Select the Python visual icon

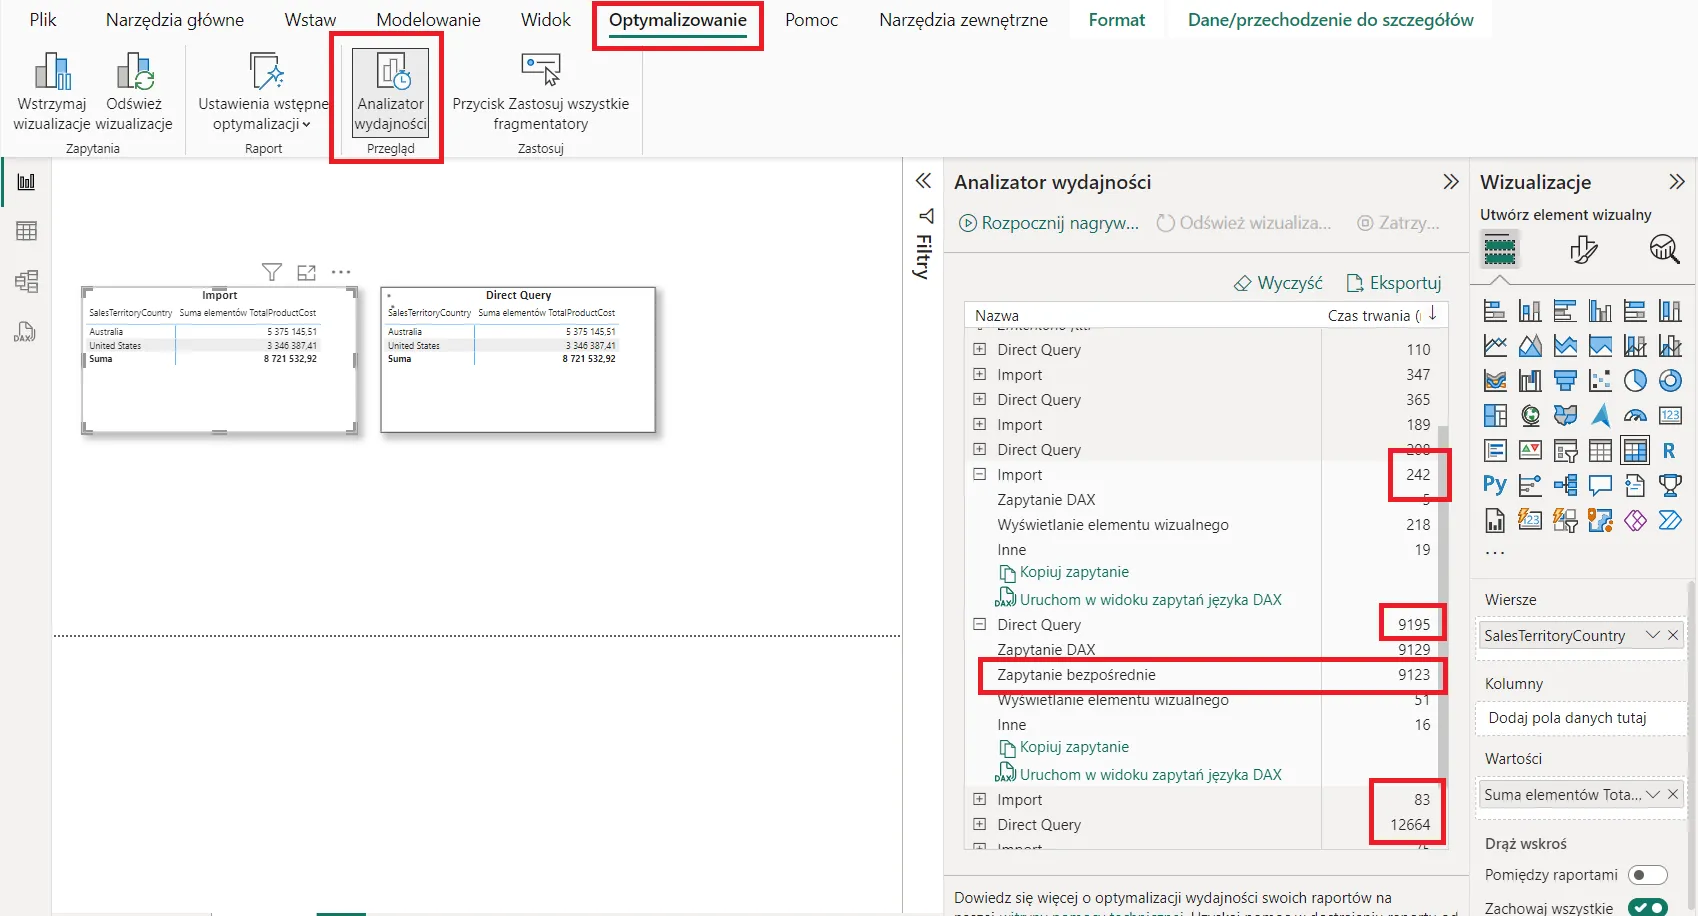(x=1494, y=485)
